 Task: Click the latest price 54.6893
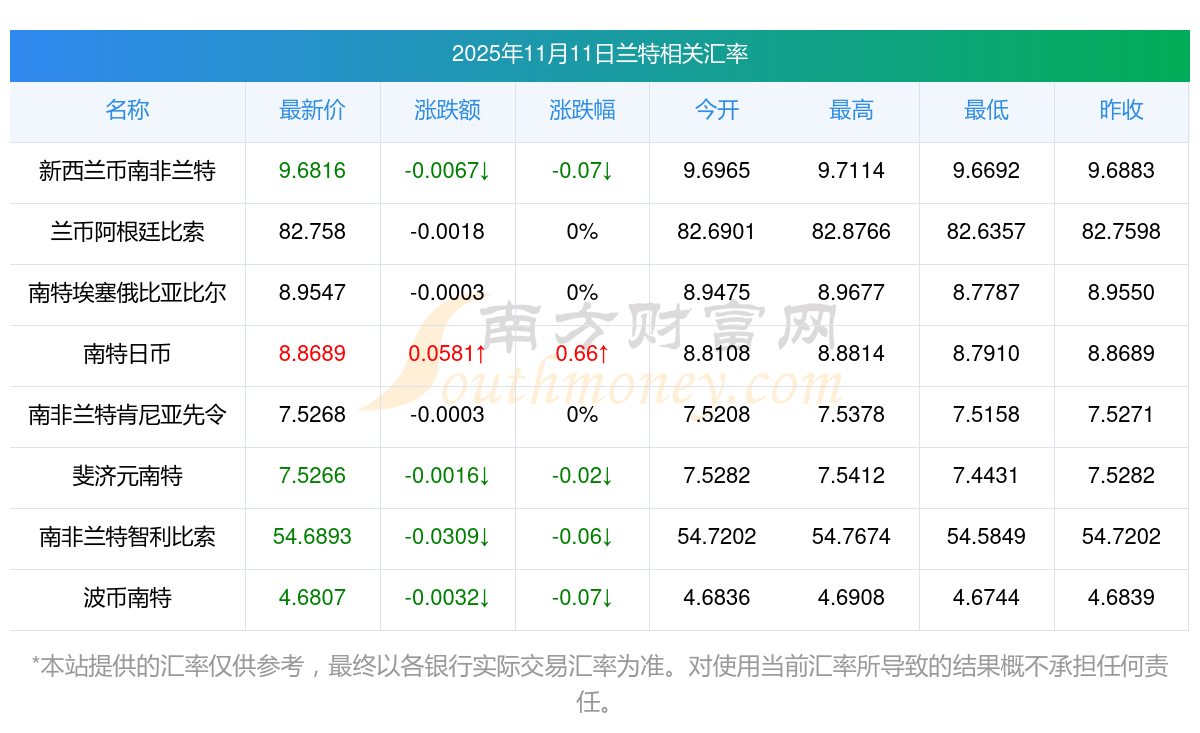click(312, 537)
